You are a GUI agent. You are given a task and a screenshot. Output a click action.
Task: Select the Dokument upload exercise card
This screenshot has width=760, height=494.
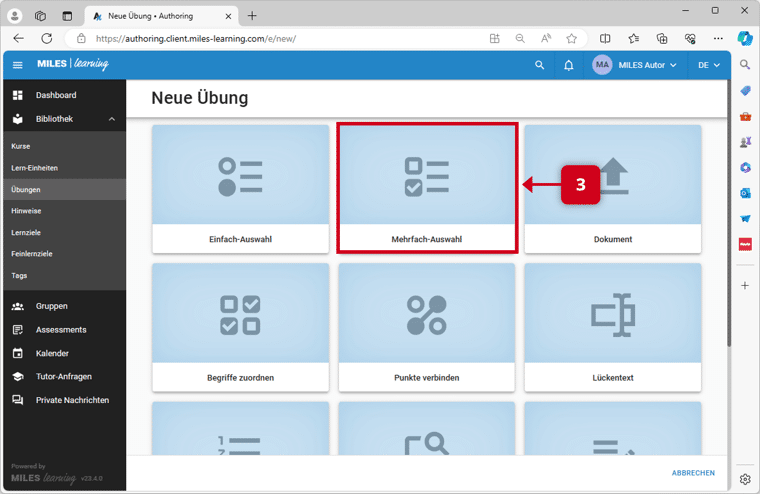(612, 188)
